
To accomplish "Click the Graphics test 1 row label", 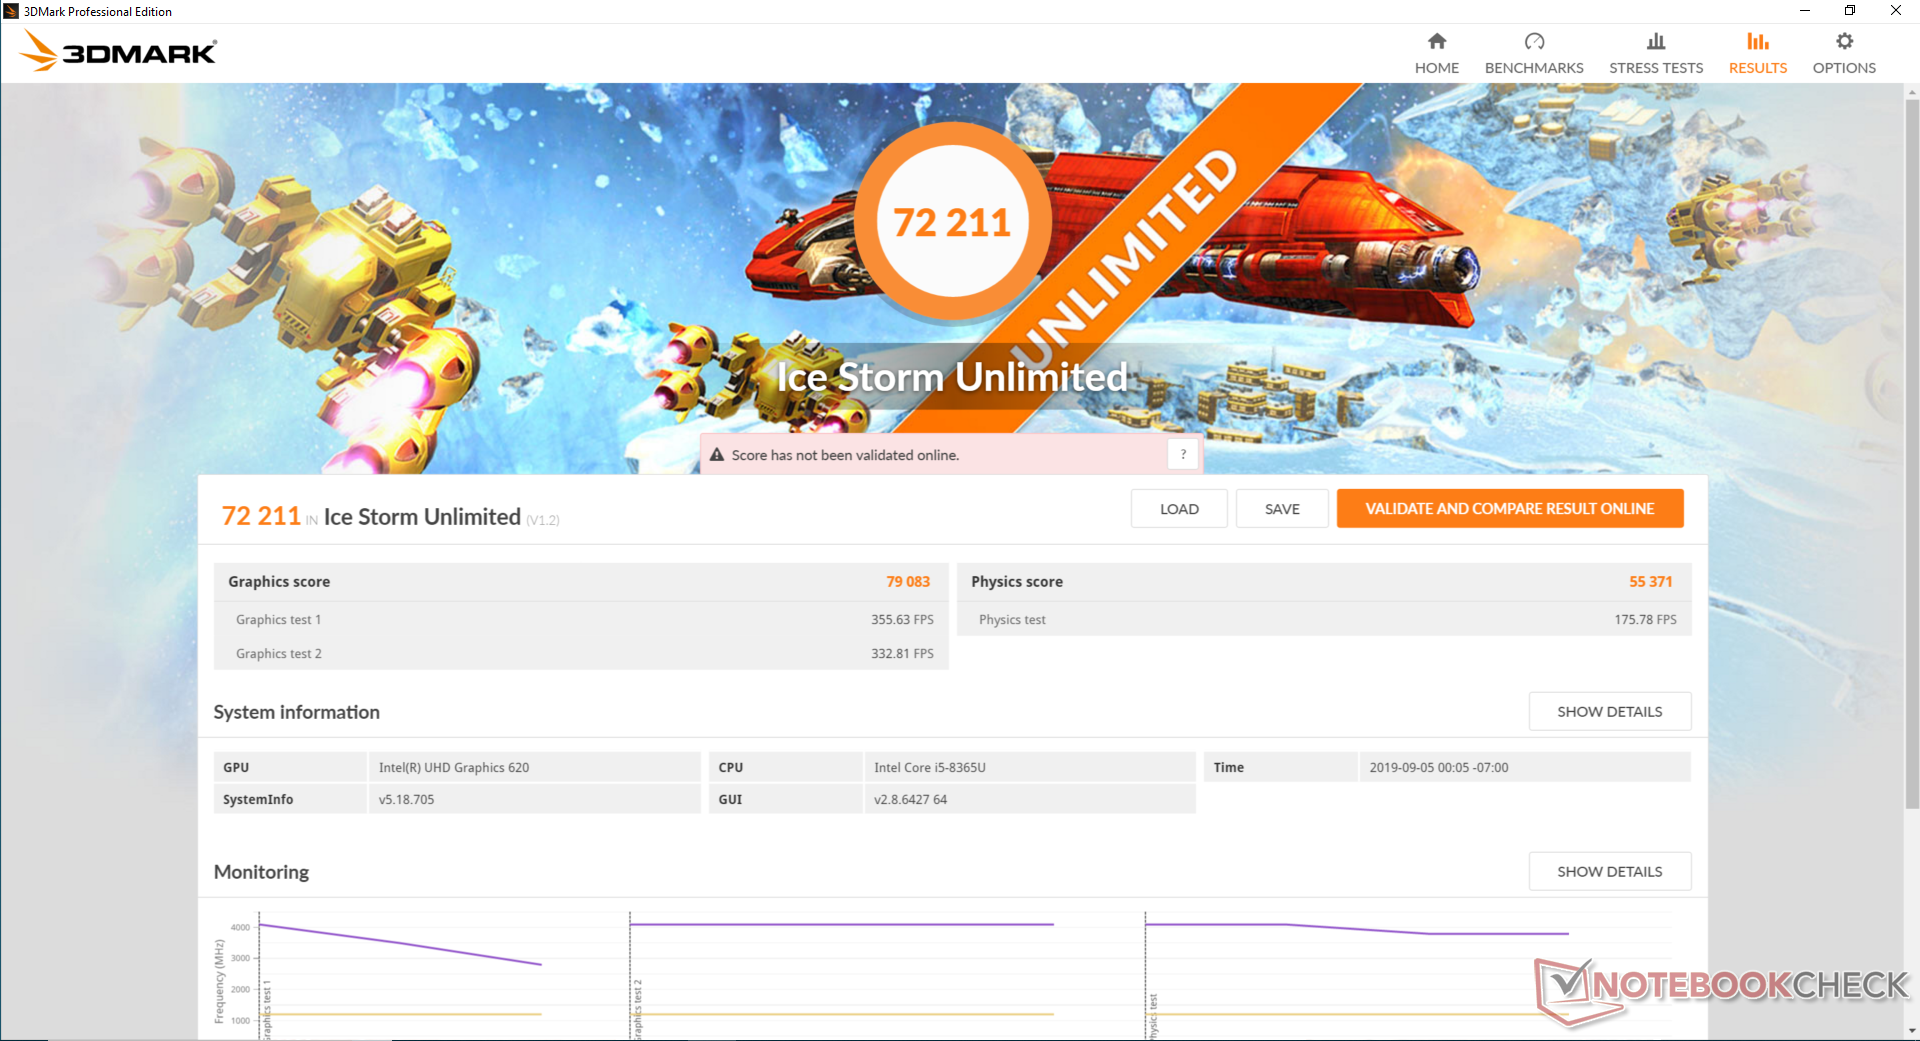I will coord(278,619).
